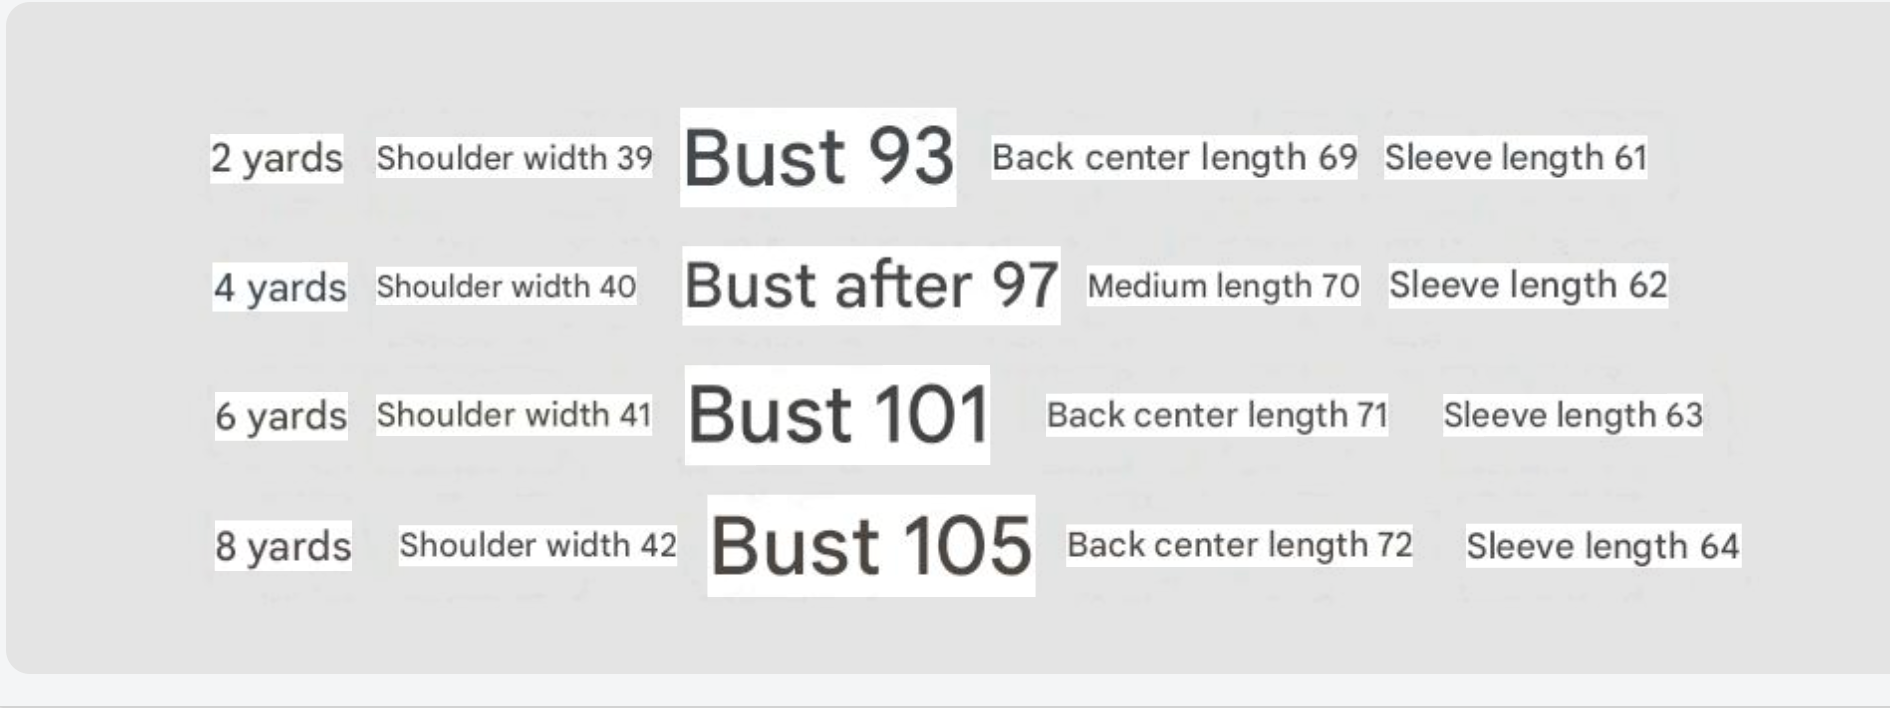Viewport: 1890px width, 721px height.
Task: Click the '4 yards' size label
Action: click(280, 287)
